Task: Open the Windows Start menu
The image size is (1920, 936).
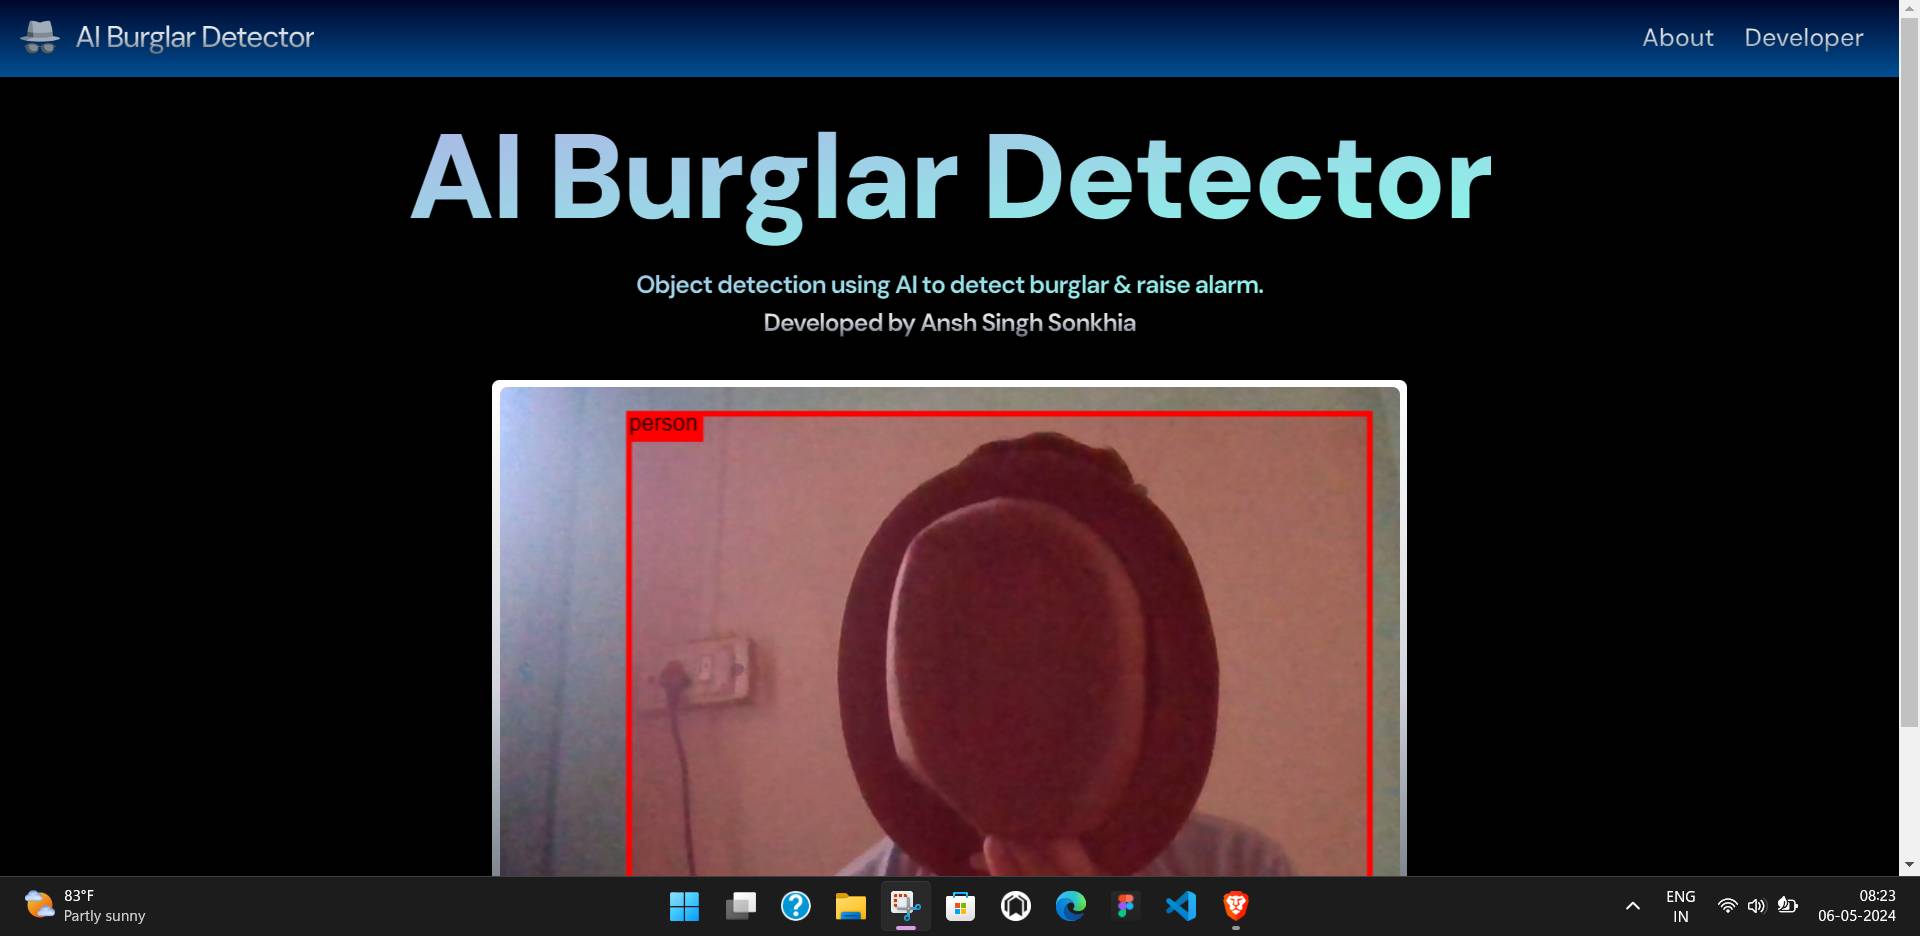Action: (685, 906)
